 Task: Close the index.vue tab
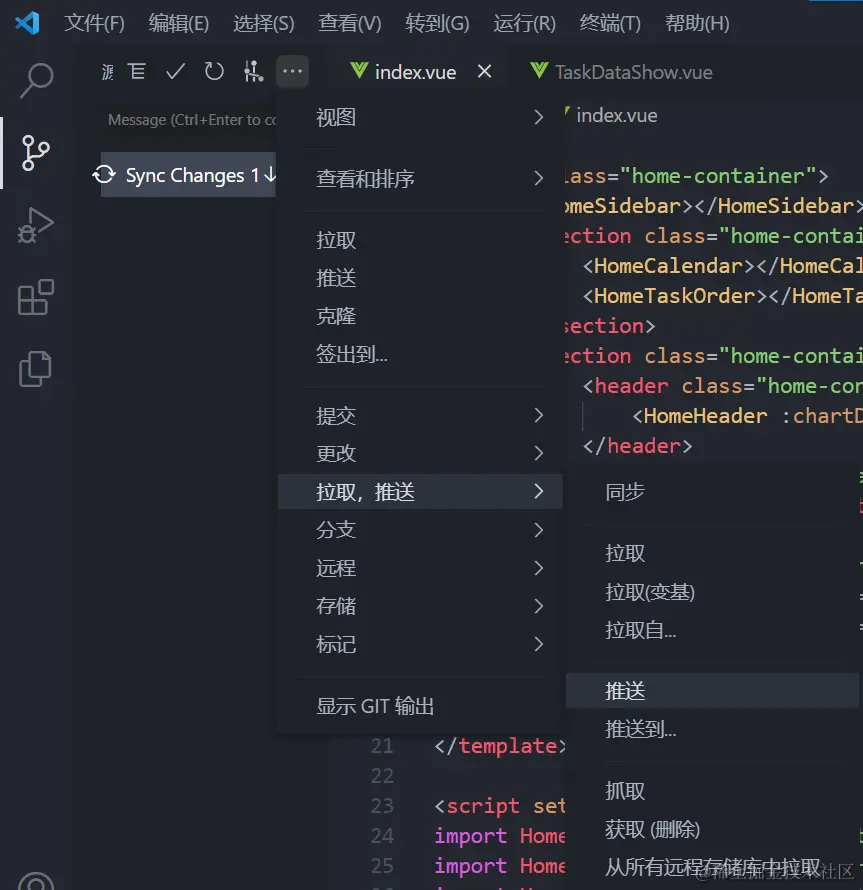point(484,72)
